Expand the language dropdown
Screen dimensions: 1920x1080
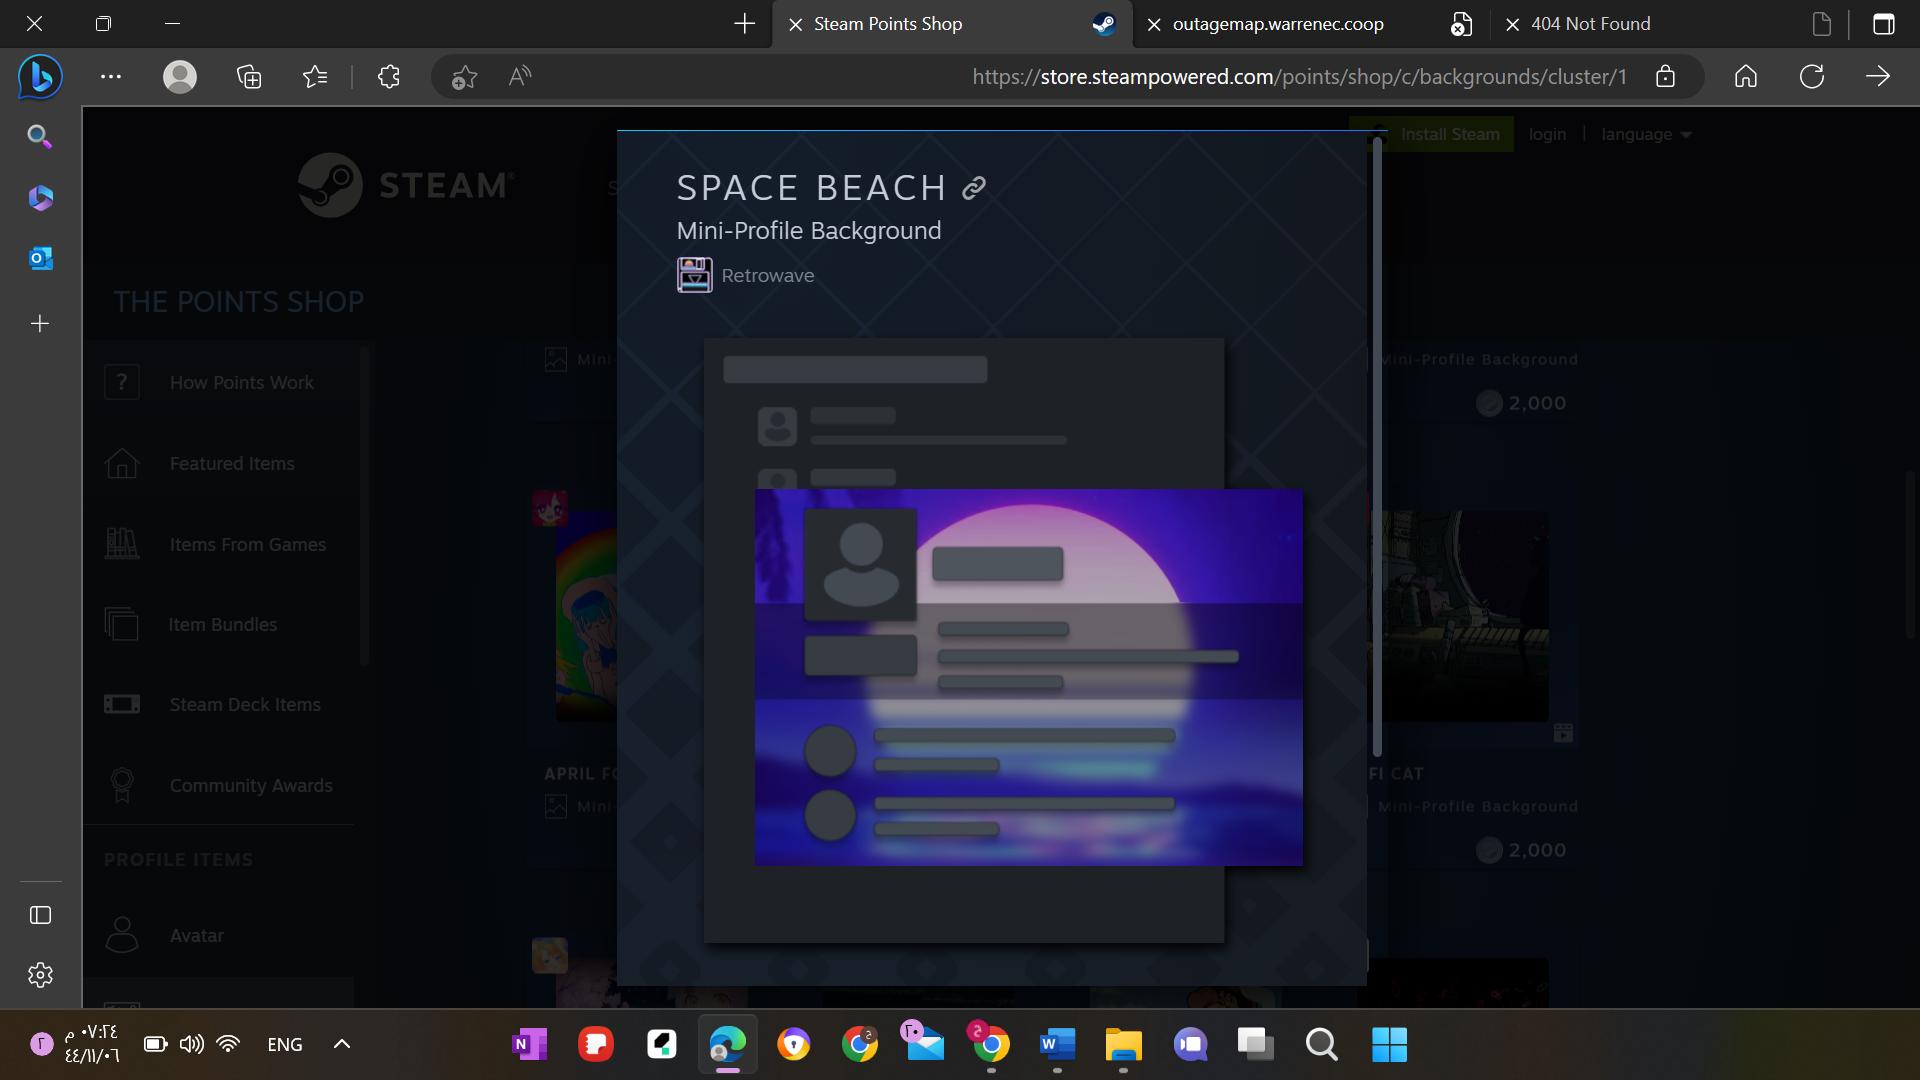click(x=1646, y=134)
